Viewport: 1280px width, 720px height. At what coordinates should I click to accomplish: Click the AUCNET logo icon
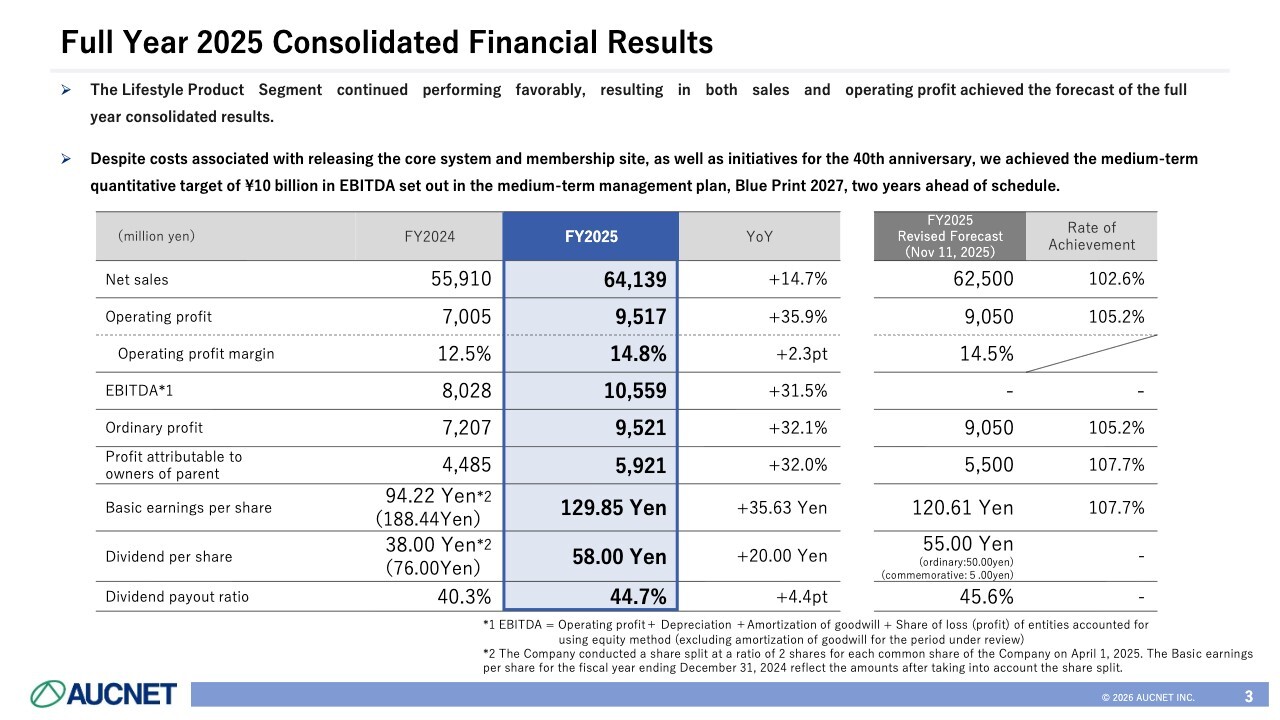pyautogui.click(x=48, y=693)
